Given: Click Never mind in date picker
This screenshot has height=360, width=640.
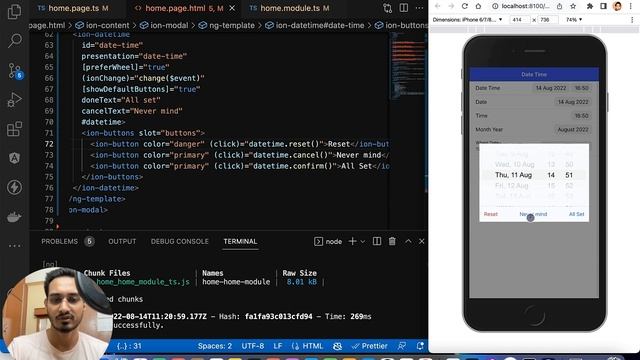Looking at the screenshot, I should (x=533, y=214).
